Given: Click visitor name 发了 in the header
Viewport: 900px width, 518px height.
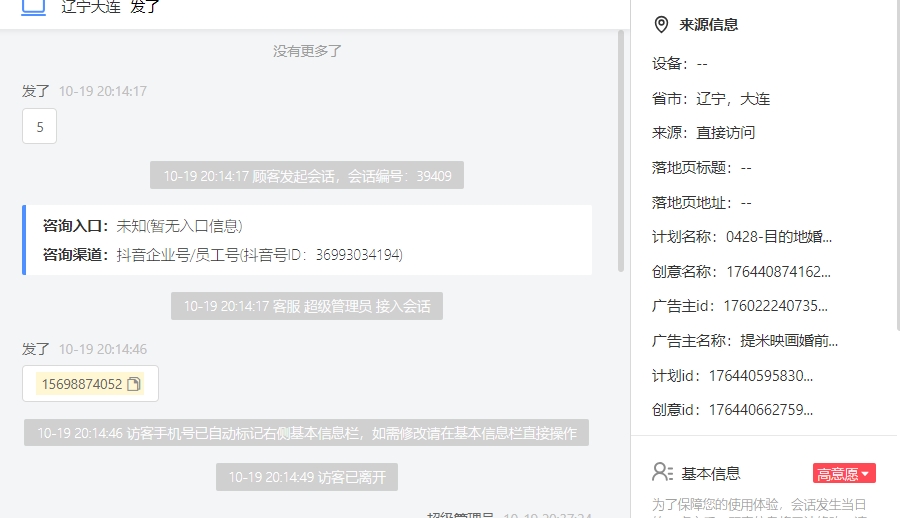Looking at the screenshot, I should 144,7.
